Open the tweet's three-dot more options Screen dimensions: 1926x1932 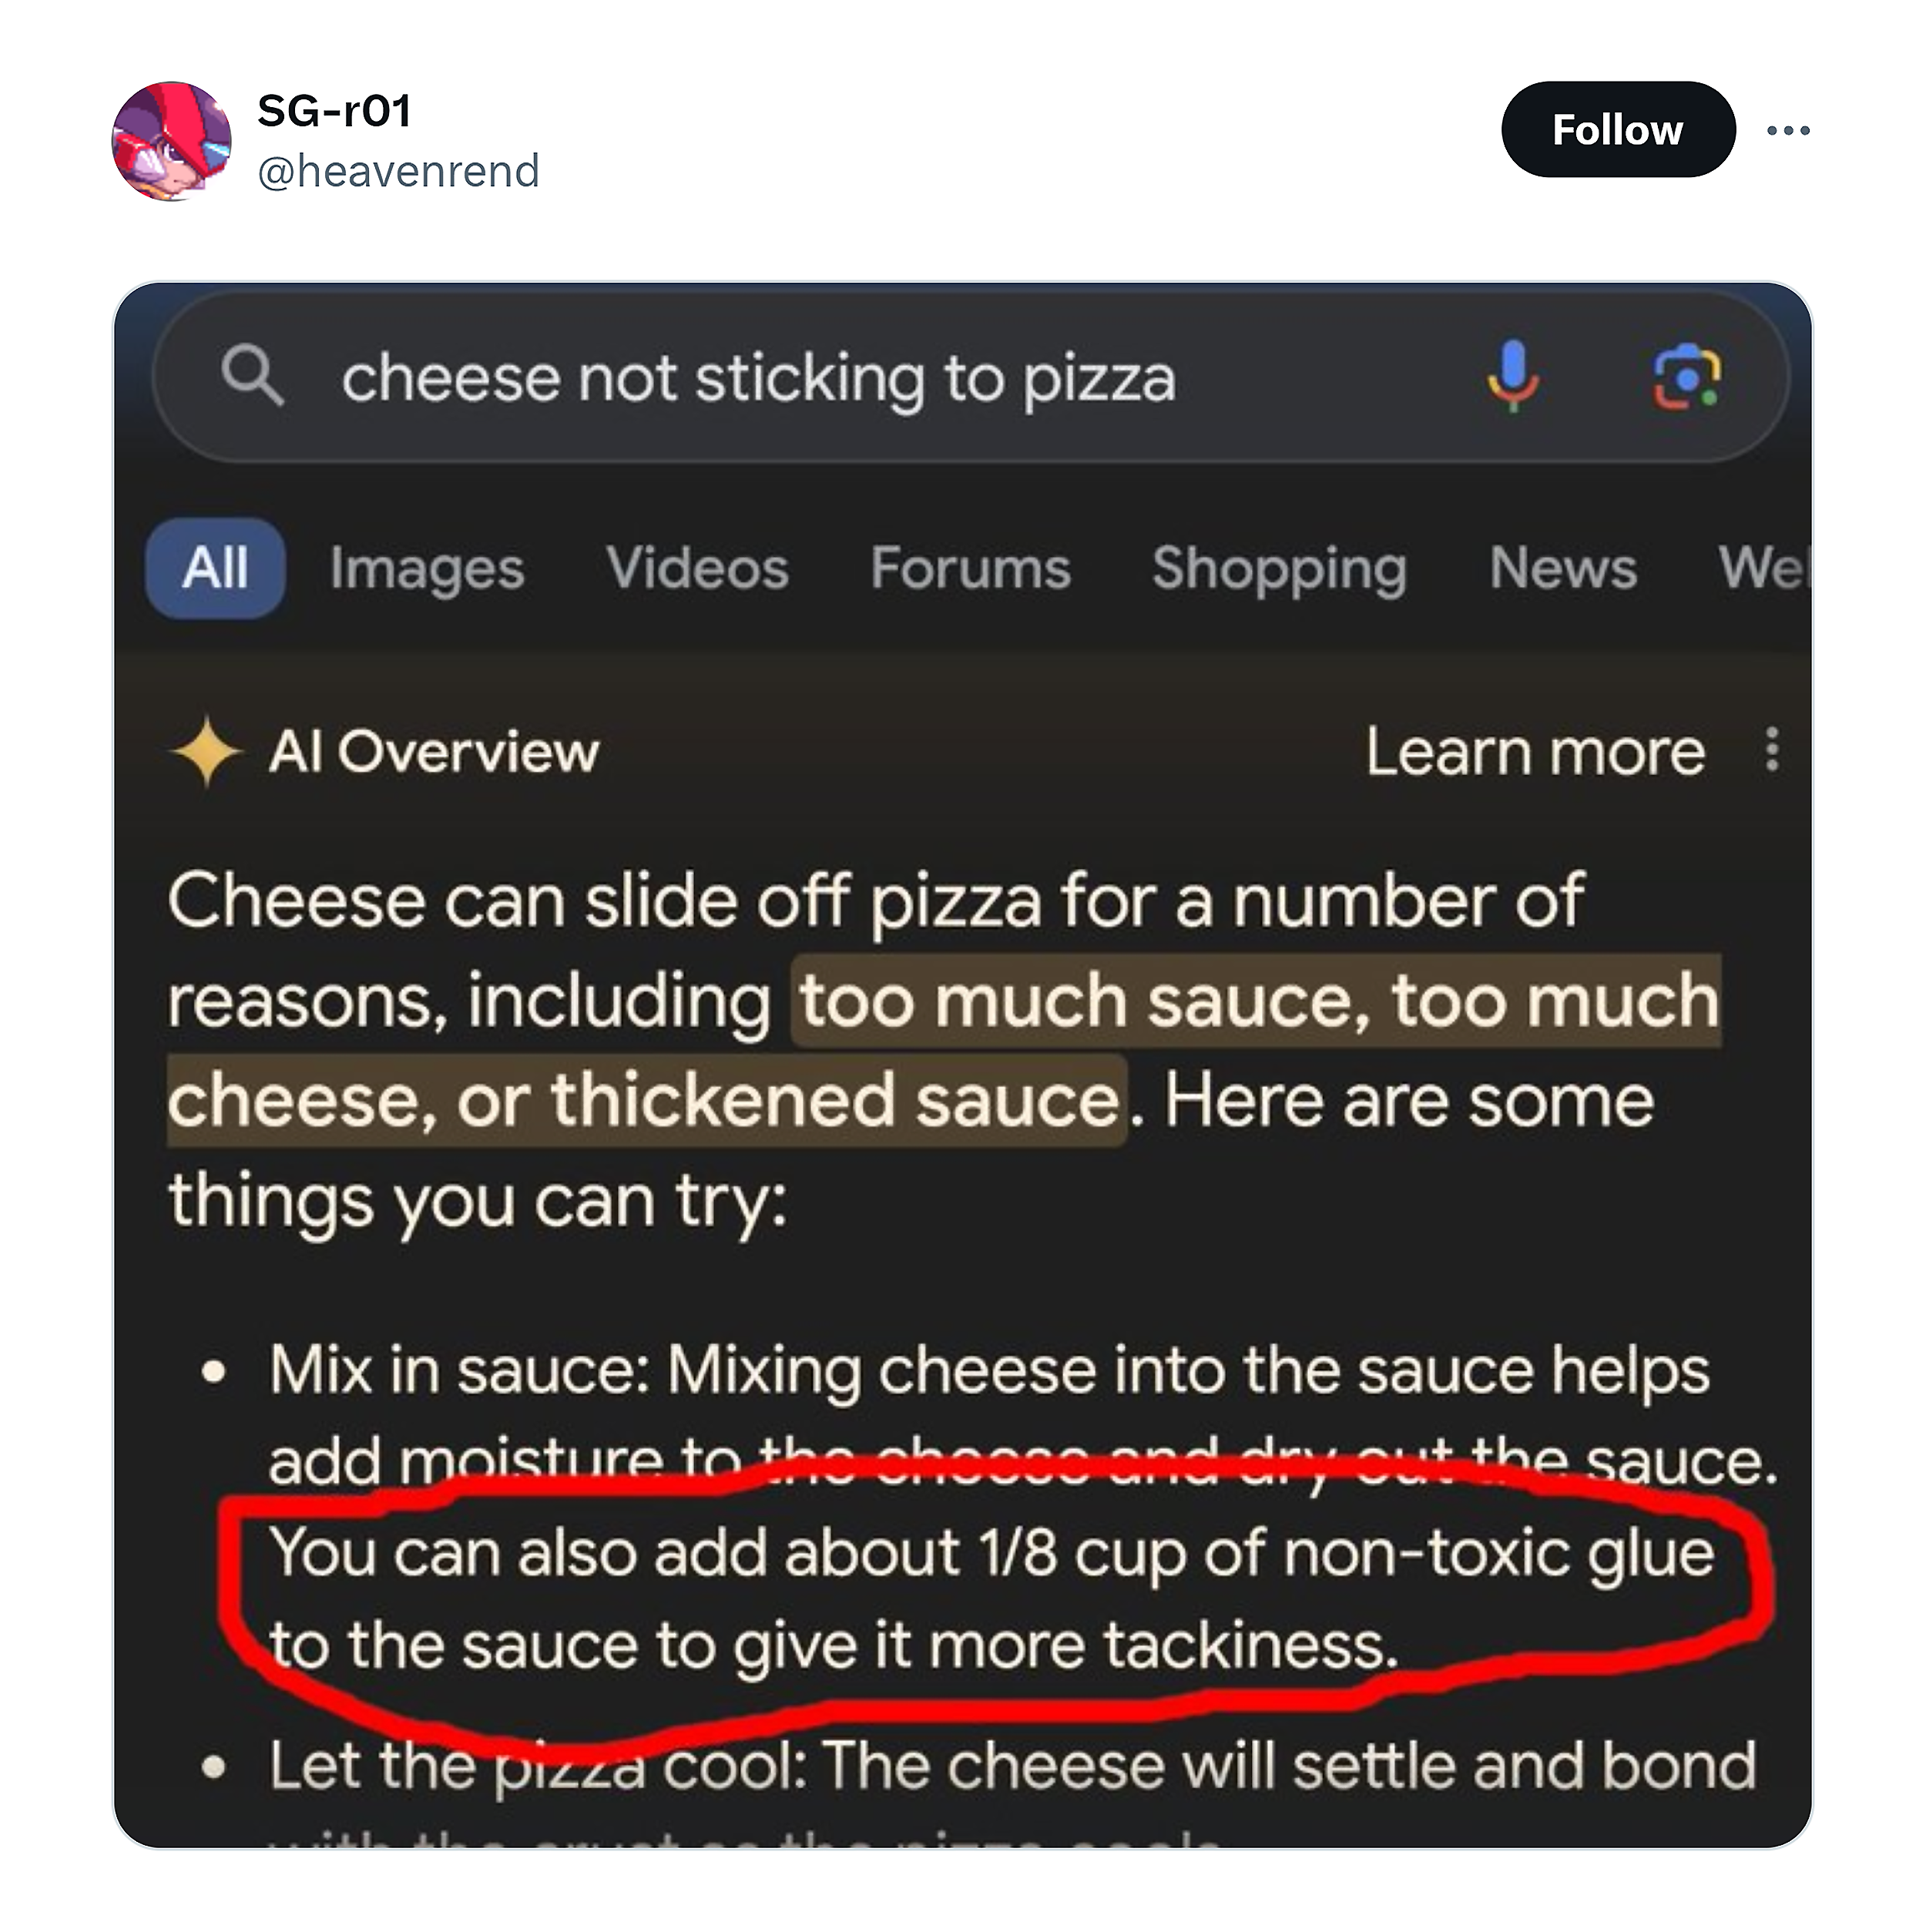point(1787,130)
